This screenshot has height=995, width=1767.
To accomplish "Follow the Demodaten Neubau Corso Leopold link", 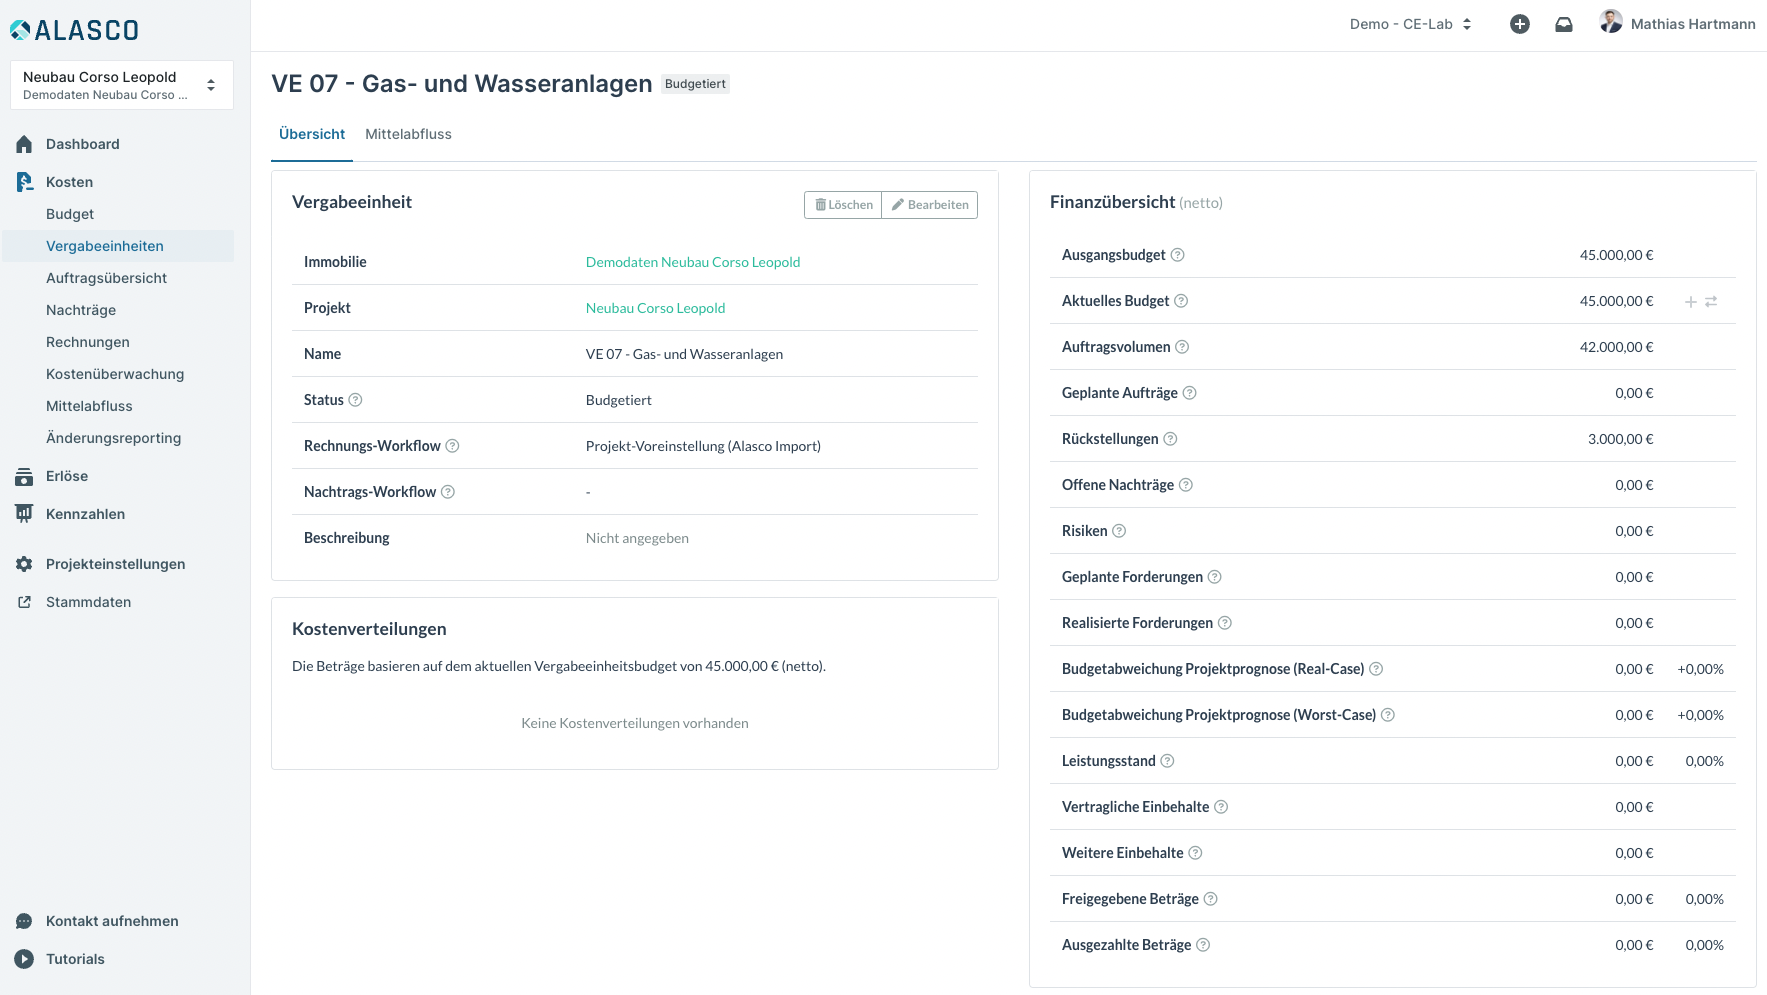I will pyautogui.click(x=692, y=262).
